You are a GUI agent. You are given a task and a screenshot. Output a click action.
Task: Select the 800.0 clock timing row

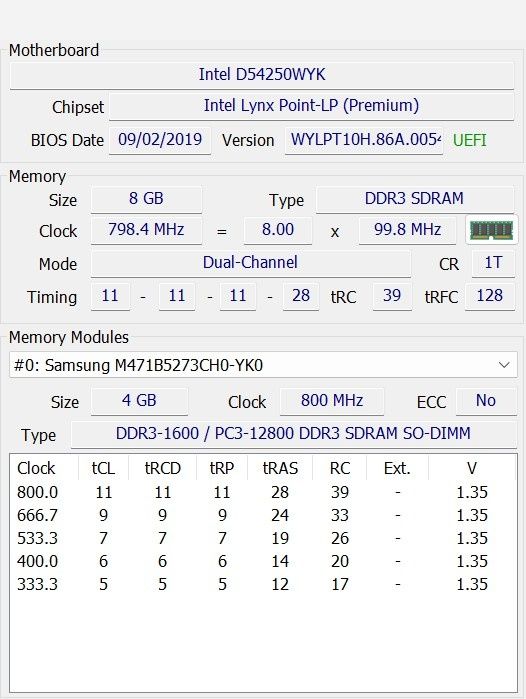tap(263, 492)
